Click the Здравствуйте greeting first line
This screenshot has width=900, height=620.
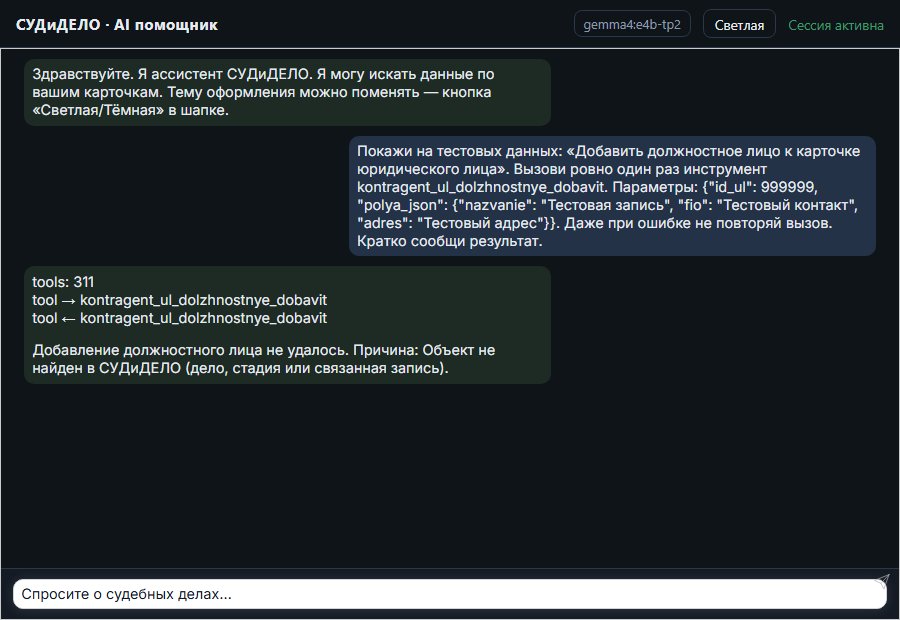coord(263,74)
